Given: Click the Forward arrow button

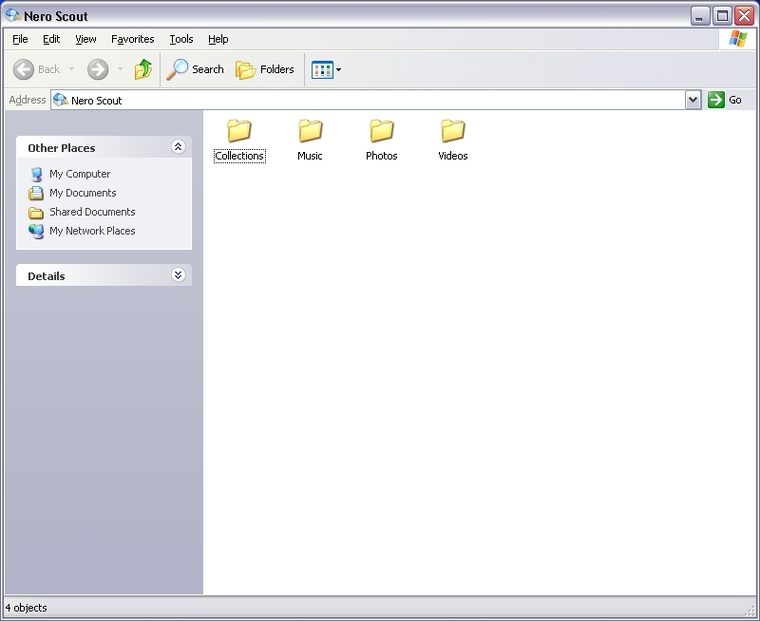Looking at the screenshot, I should pos(97,69).
